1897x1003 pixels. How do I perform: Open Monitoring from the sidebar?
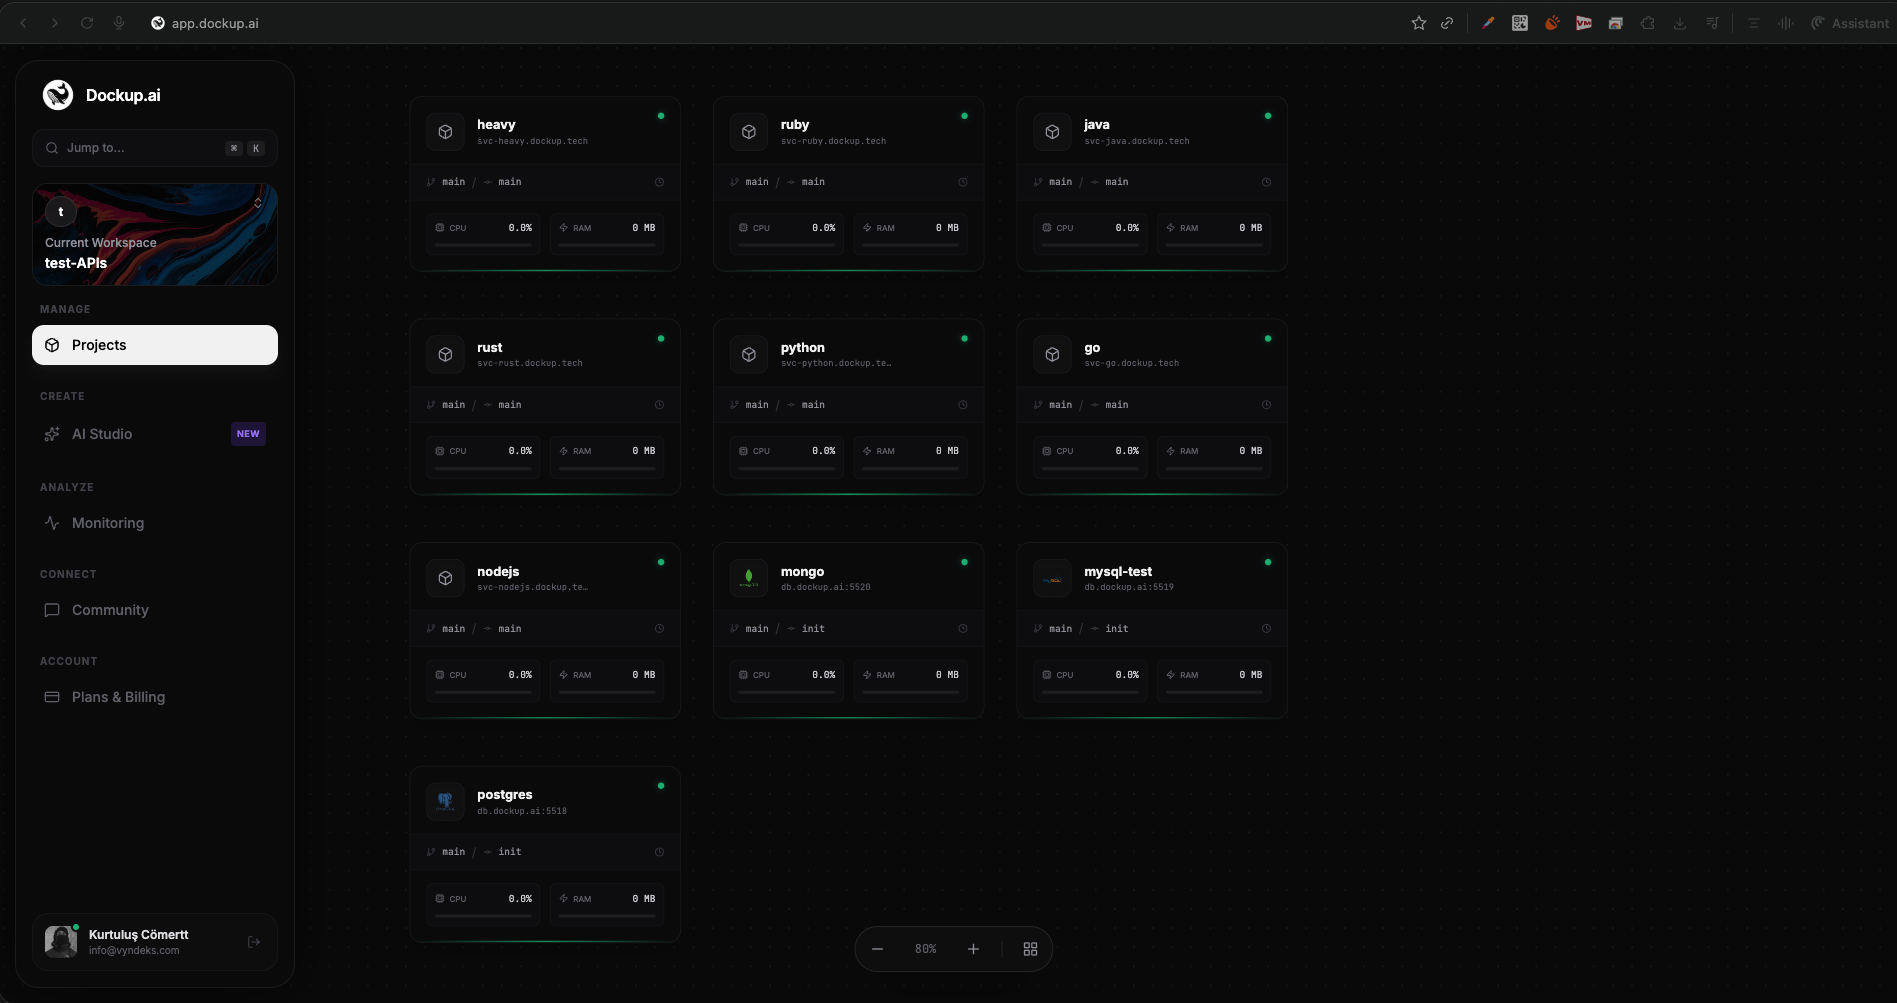(x=107, y=522)
